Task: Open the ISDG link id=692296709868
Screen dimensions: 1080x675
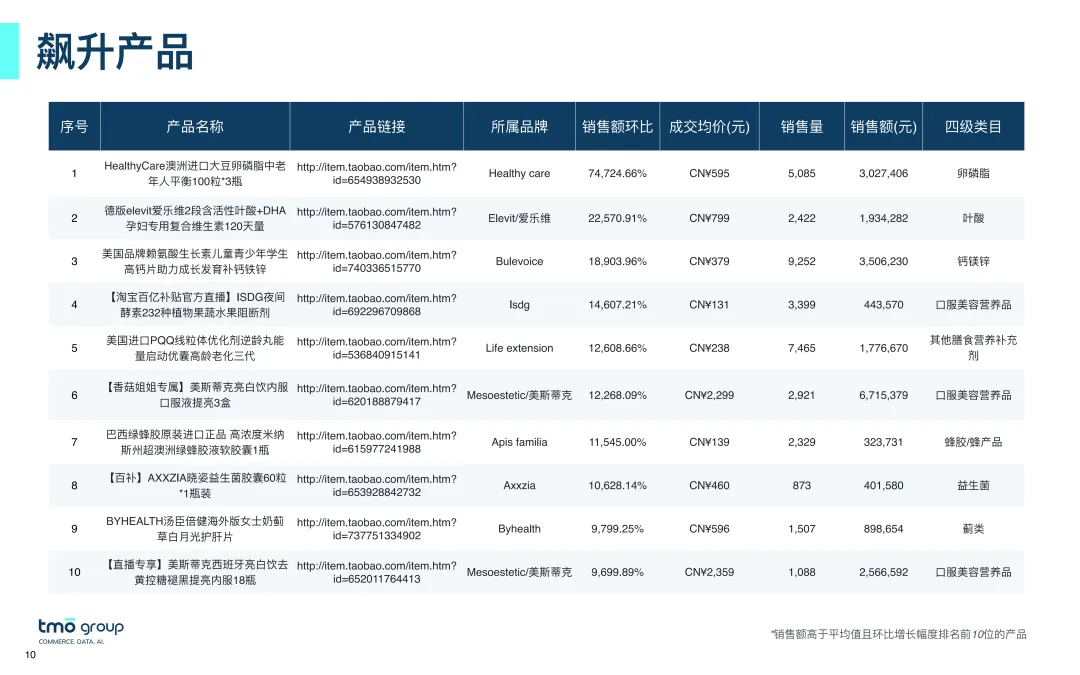Action: pyautogui.click(x=377, y=305)
